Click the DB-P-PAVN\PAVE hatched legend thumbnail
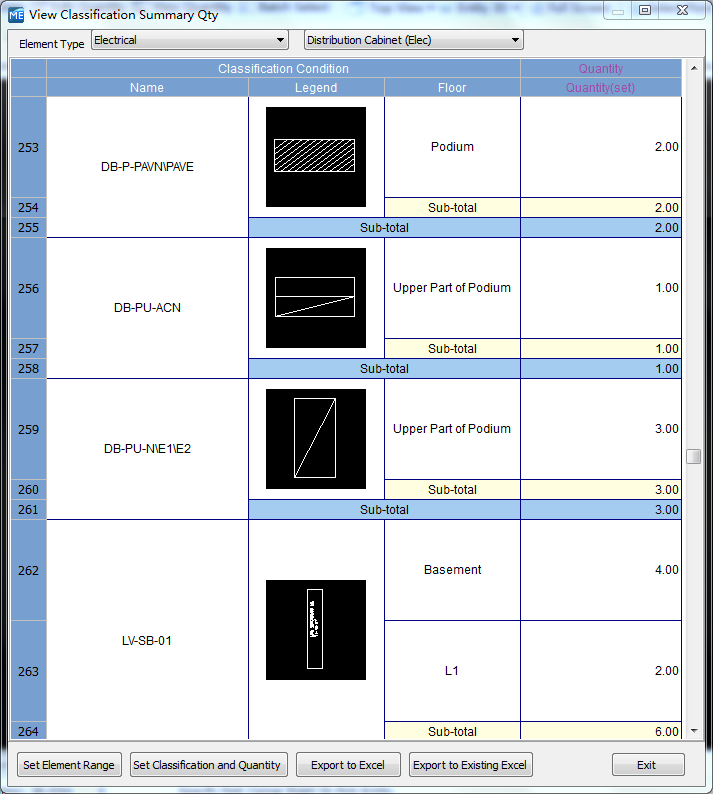Screen dimensions: 713x794 click(315, 156)
